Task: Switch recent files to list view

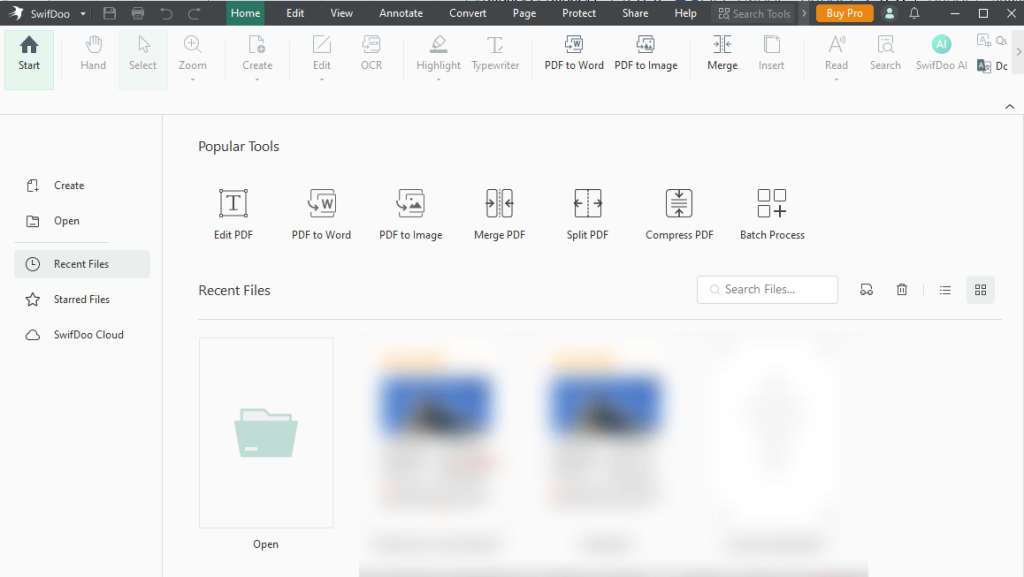Action: tap(944, 289)
